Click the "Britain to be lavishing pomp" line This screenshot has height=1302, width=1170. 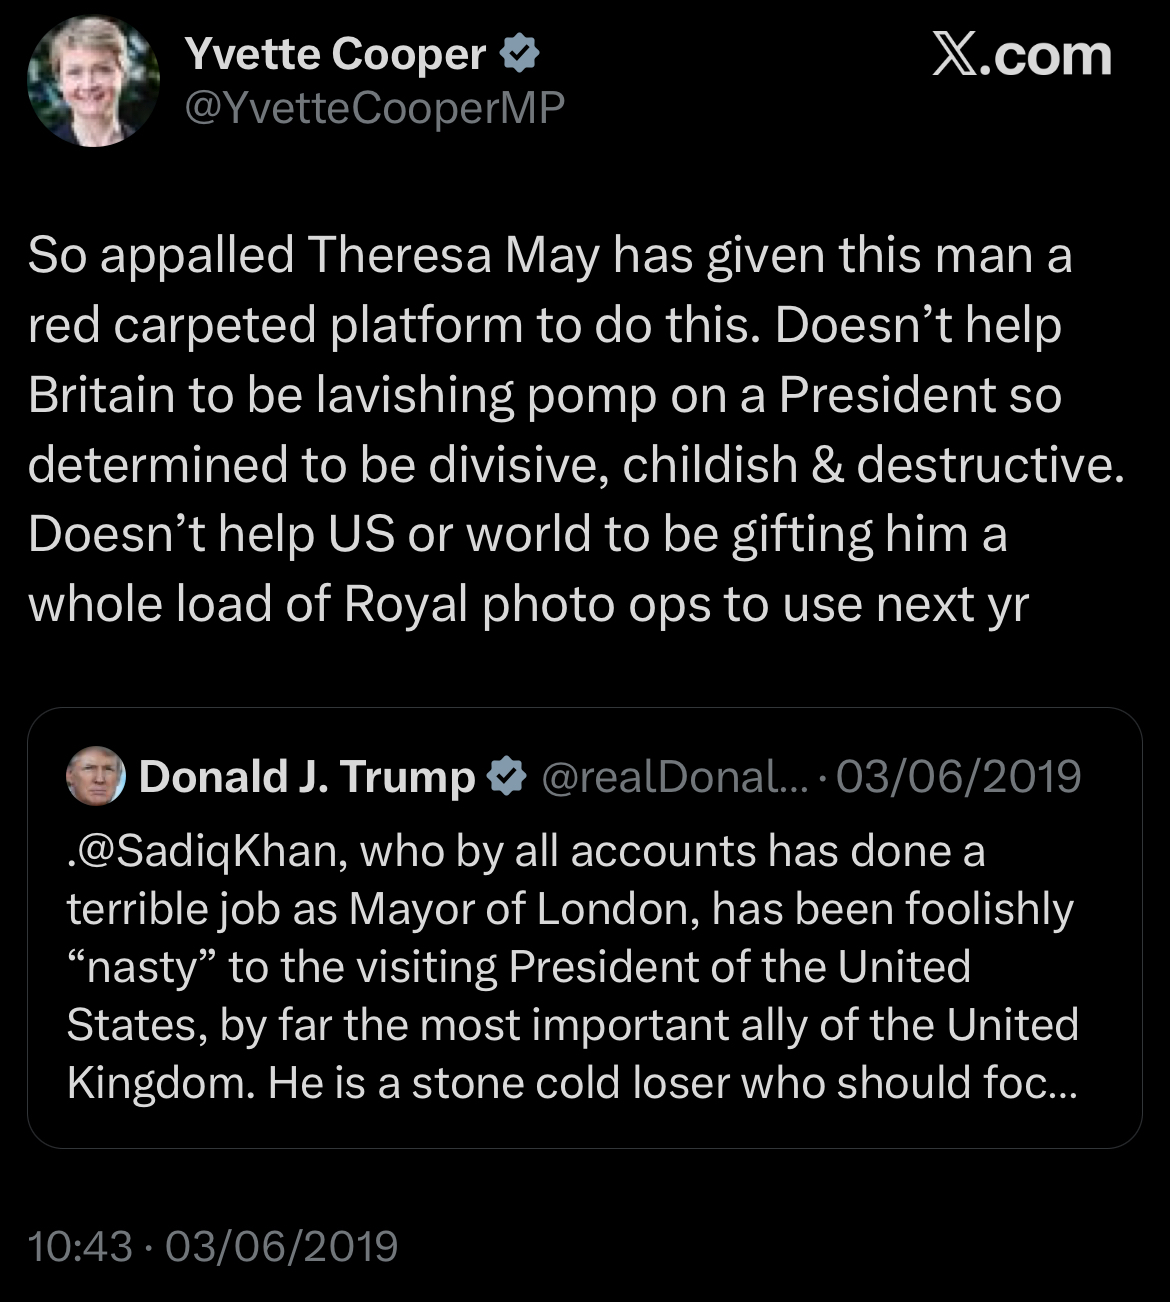(544, 395)
